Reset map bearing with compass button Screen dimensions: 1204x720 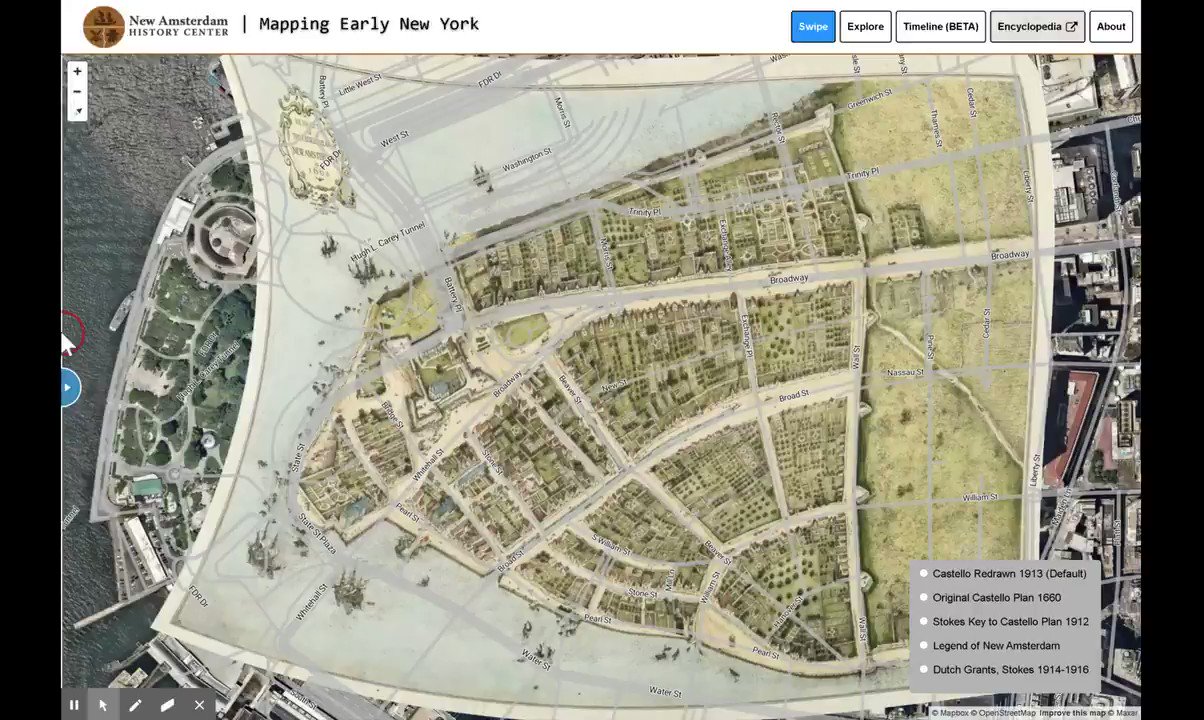77,111
